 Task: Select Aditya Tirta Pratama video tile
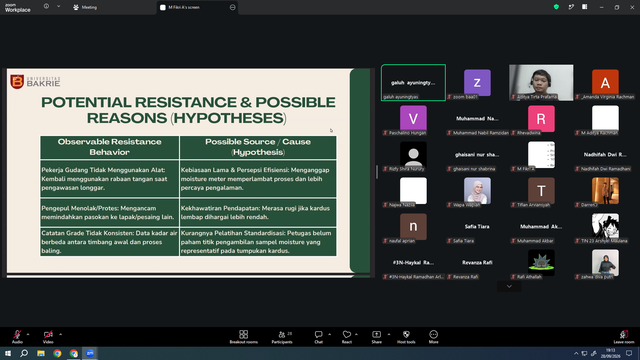pos(541,82)
